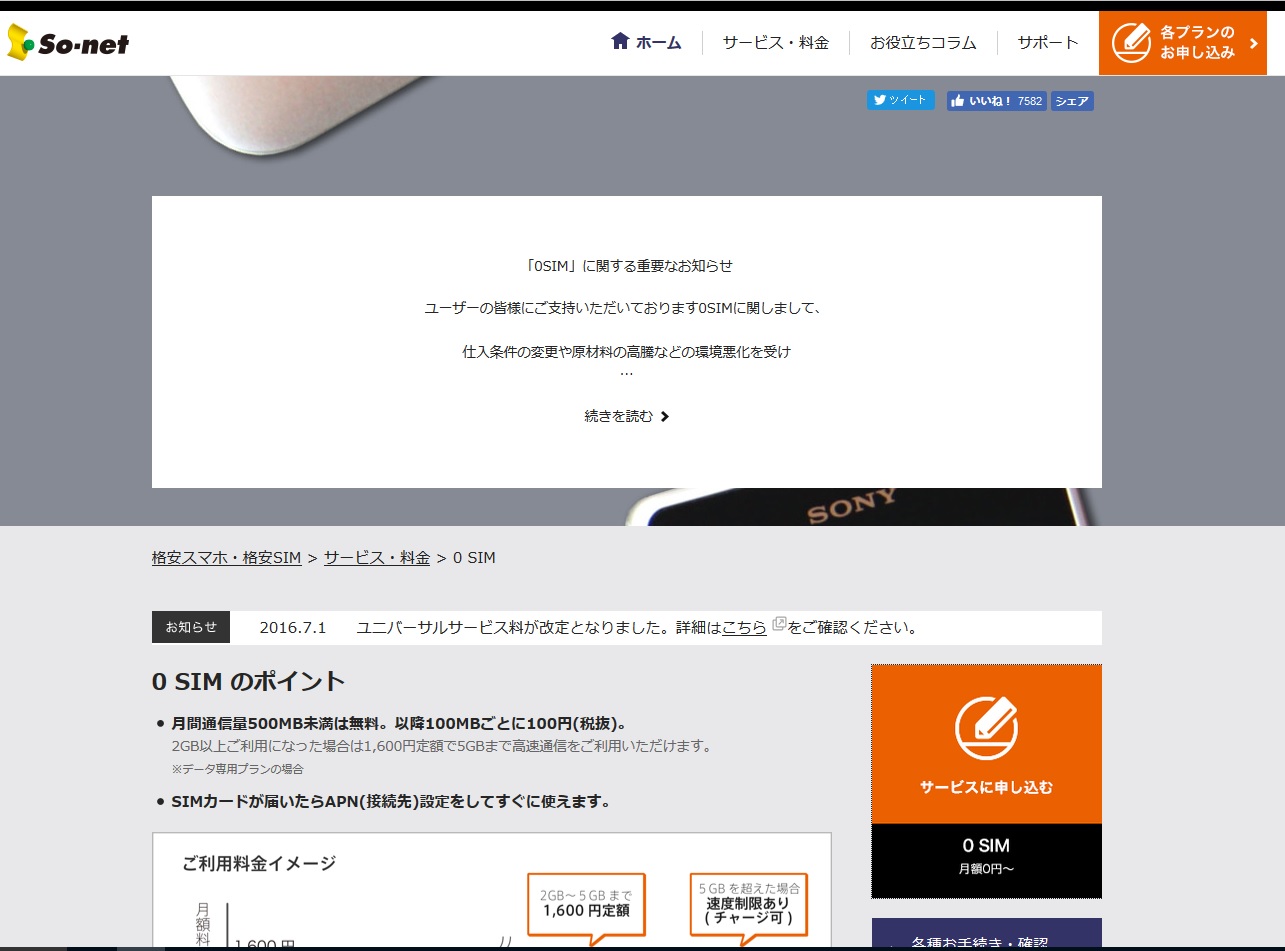Viewport: 1285px width, 951px height.
Task: Open the 格安スマホ・格安SIM breadcrumb link
Action: [x=226, y=557]
